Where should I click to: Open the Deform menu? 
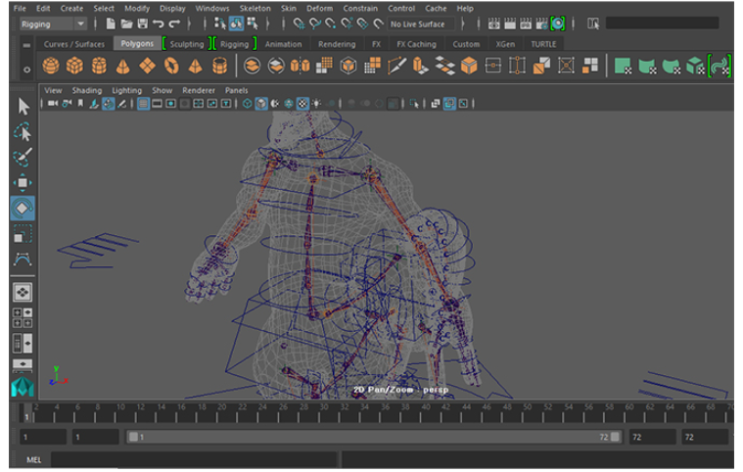(319, 8)
